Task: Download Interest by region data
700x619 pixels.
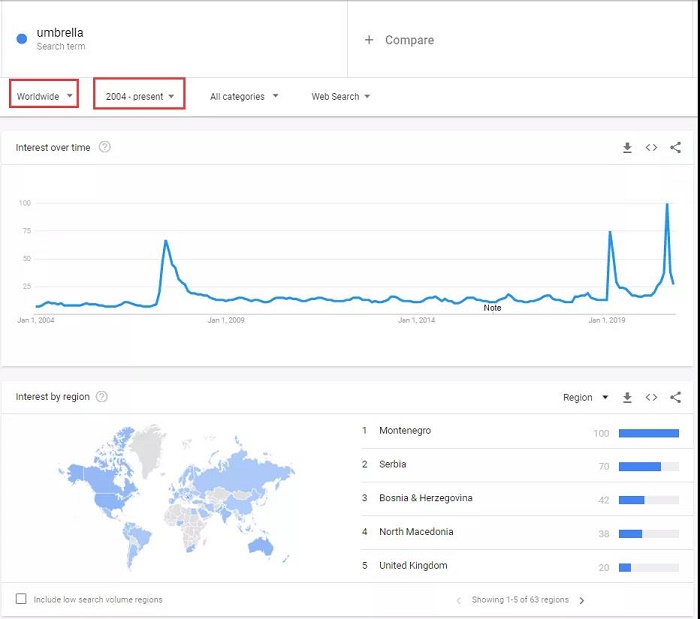Action: point(627,398)
